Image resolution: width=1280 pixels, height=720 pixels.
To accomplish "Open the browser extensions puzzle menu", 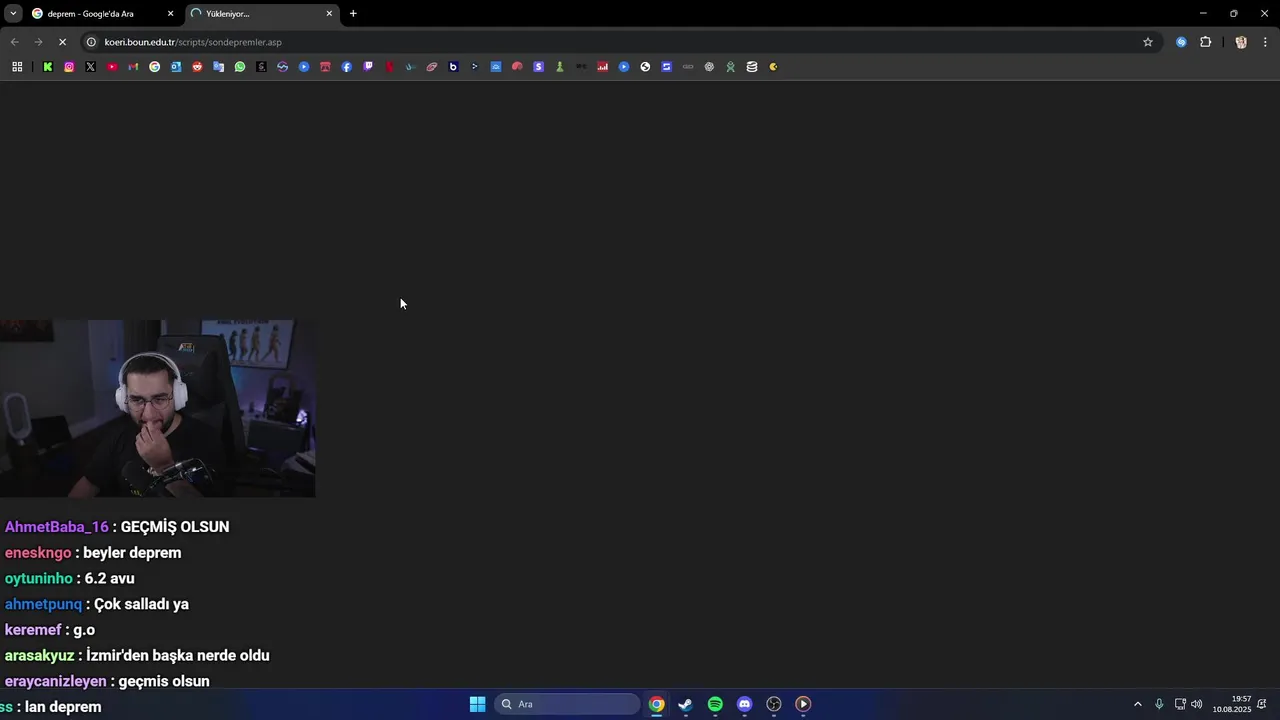I will point(1206,42).
